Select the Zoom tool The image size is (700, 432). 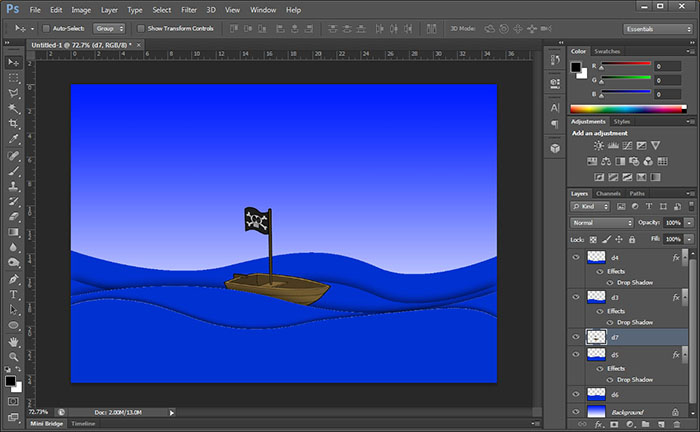[x=14, y=357]
